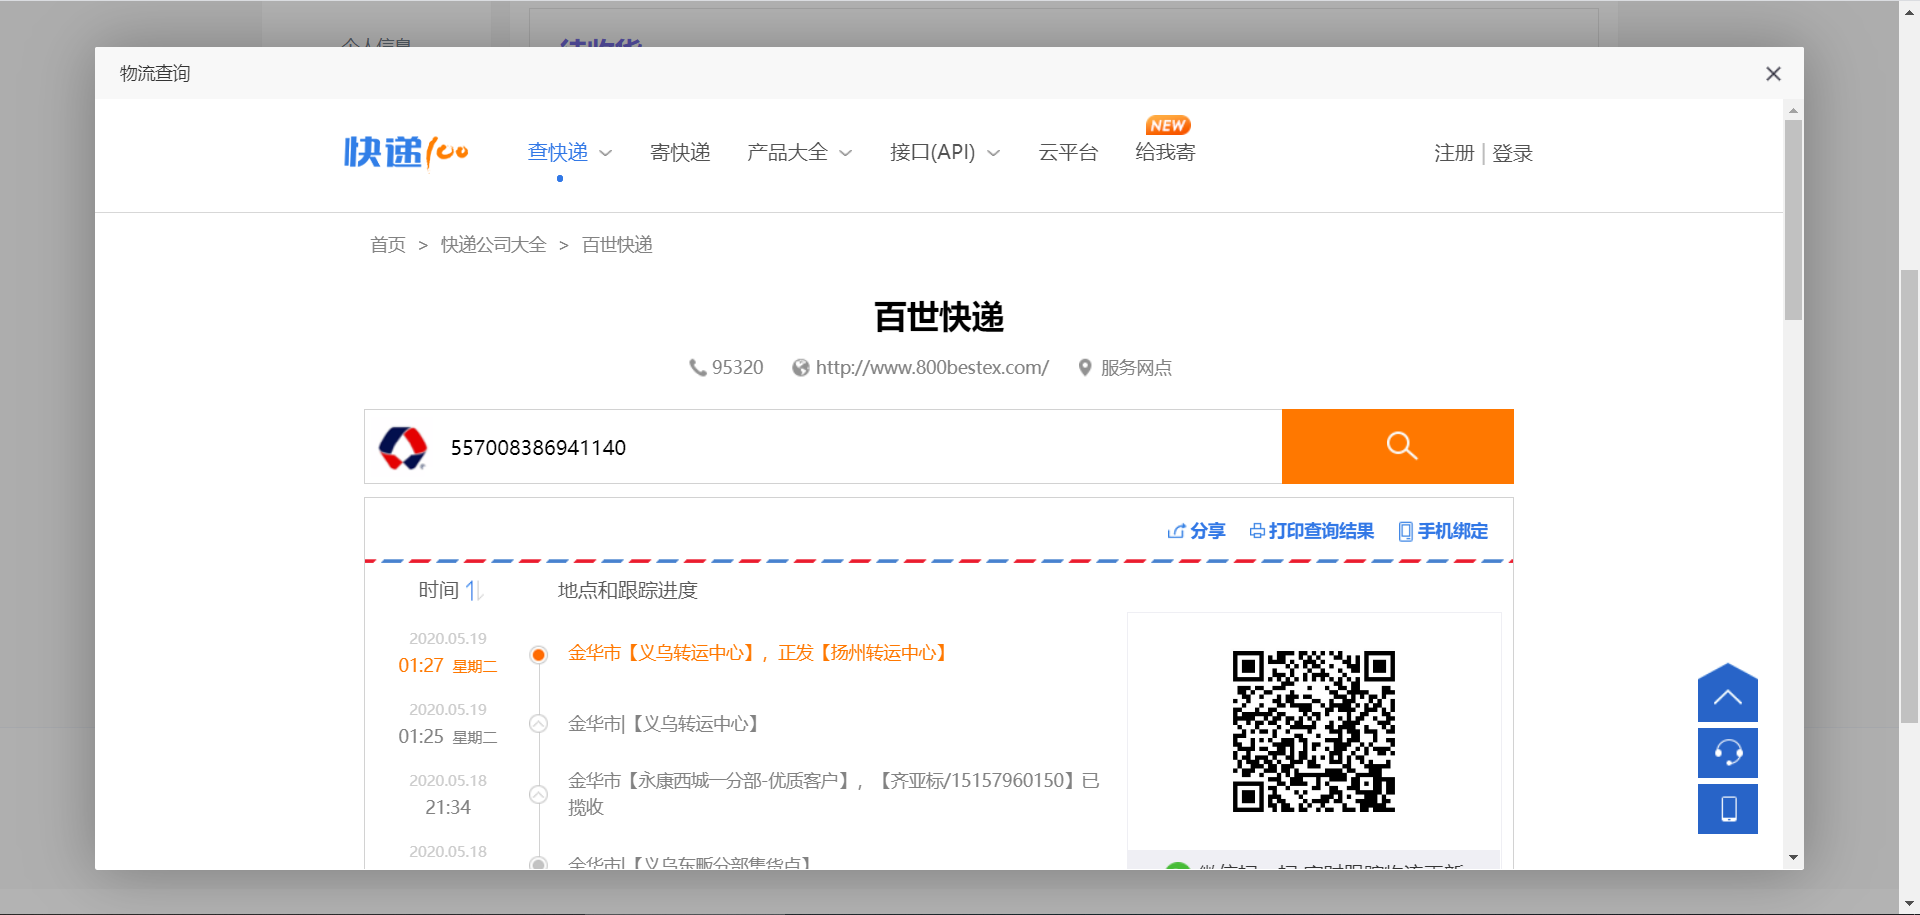
Task: Click the printer icon
Action: pos(1257,531)
